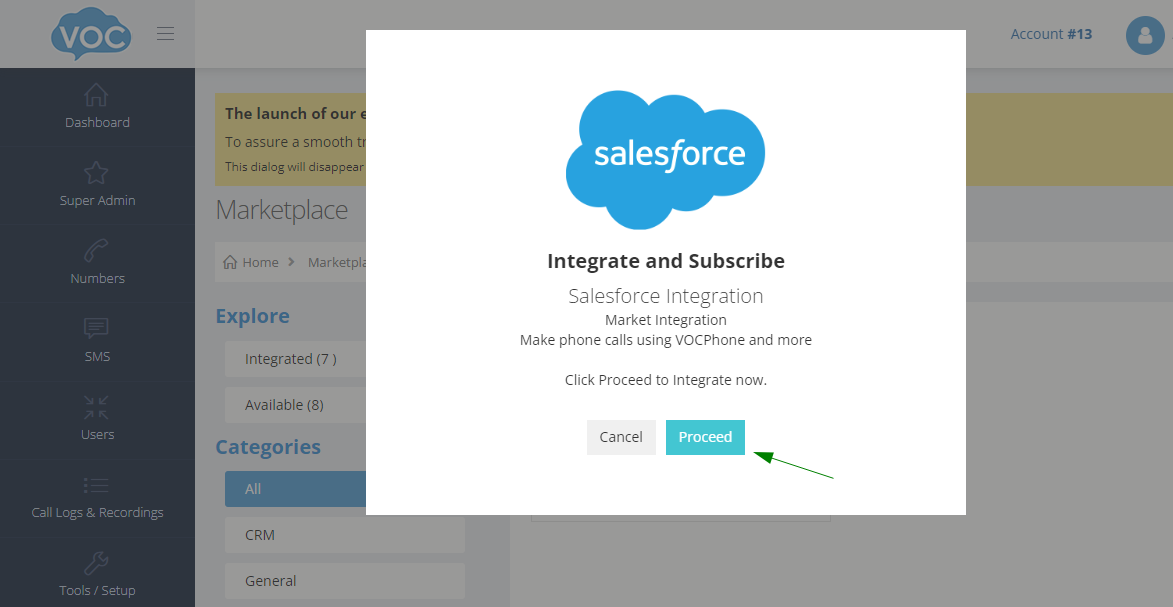
Task: Click the Account #13 label
Action: 1051,34
